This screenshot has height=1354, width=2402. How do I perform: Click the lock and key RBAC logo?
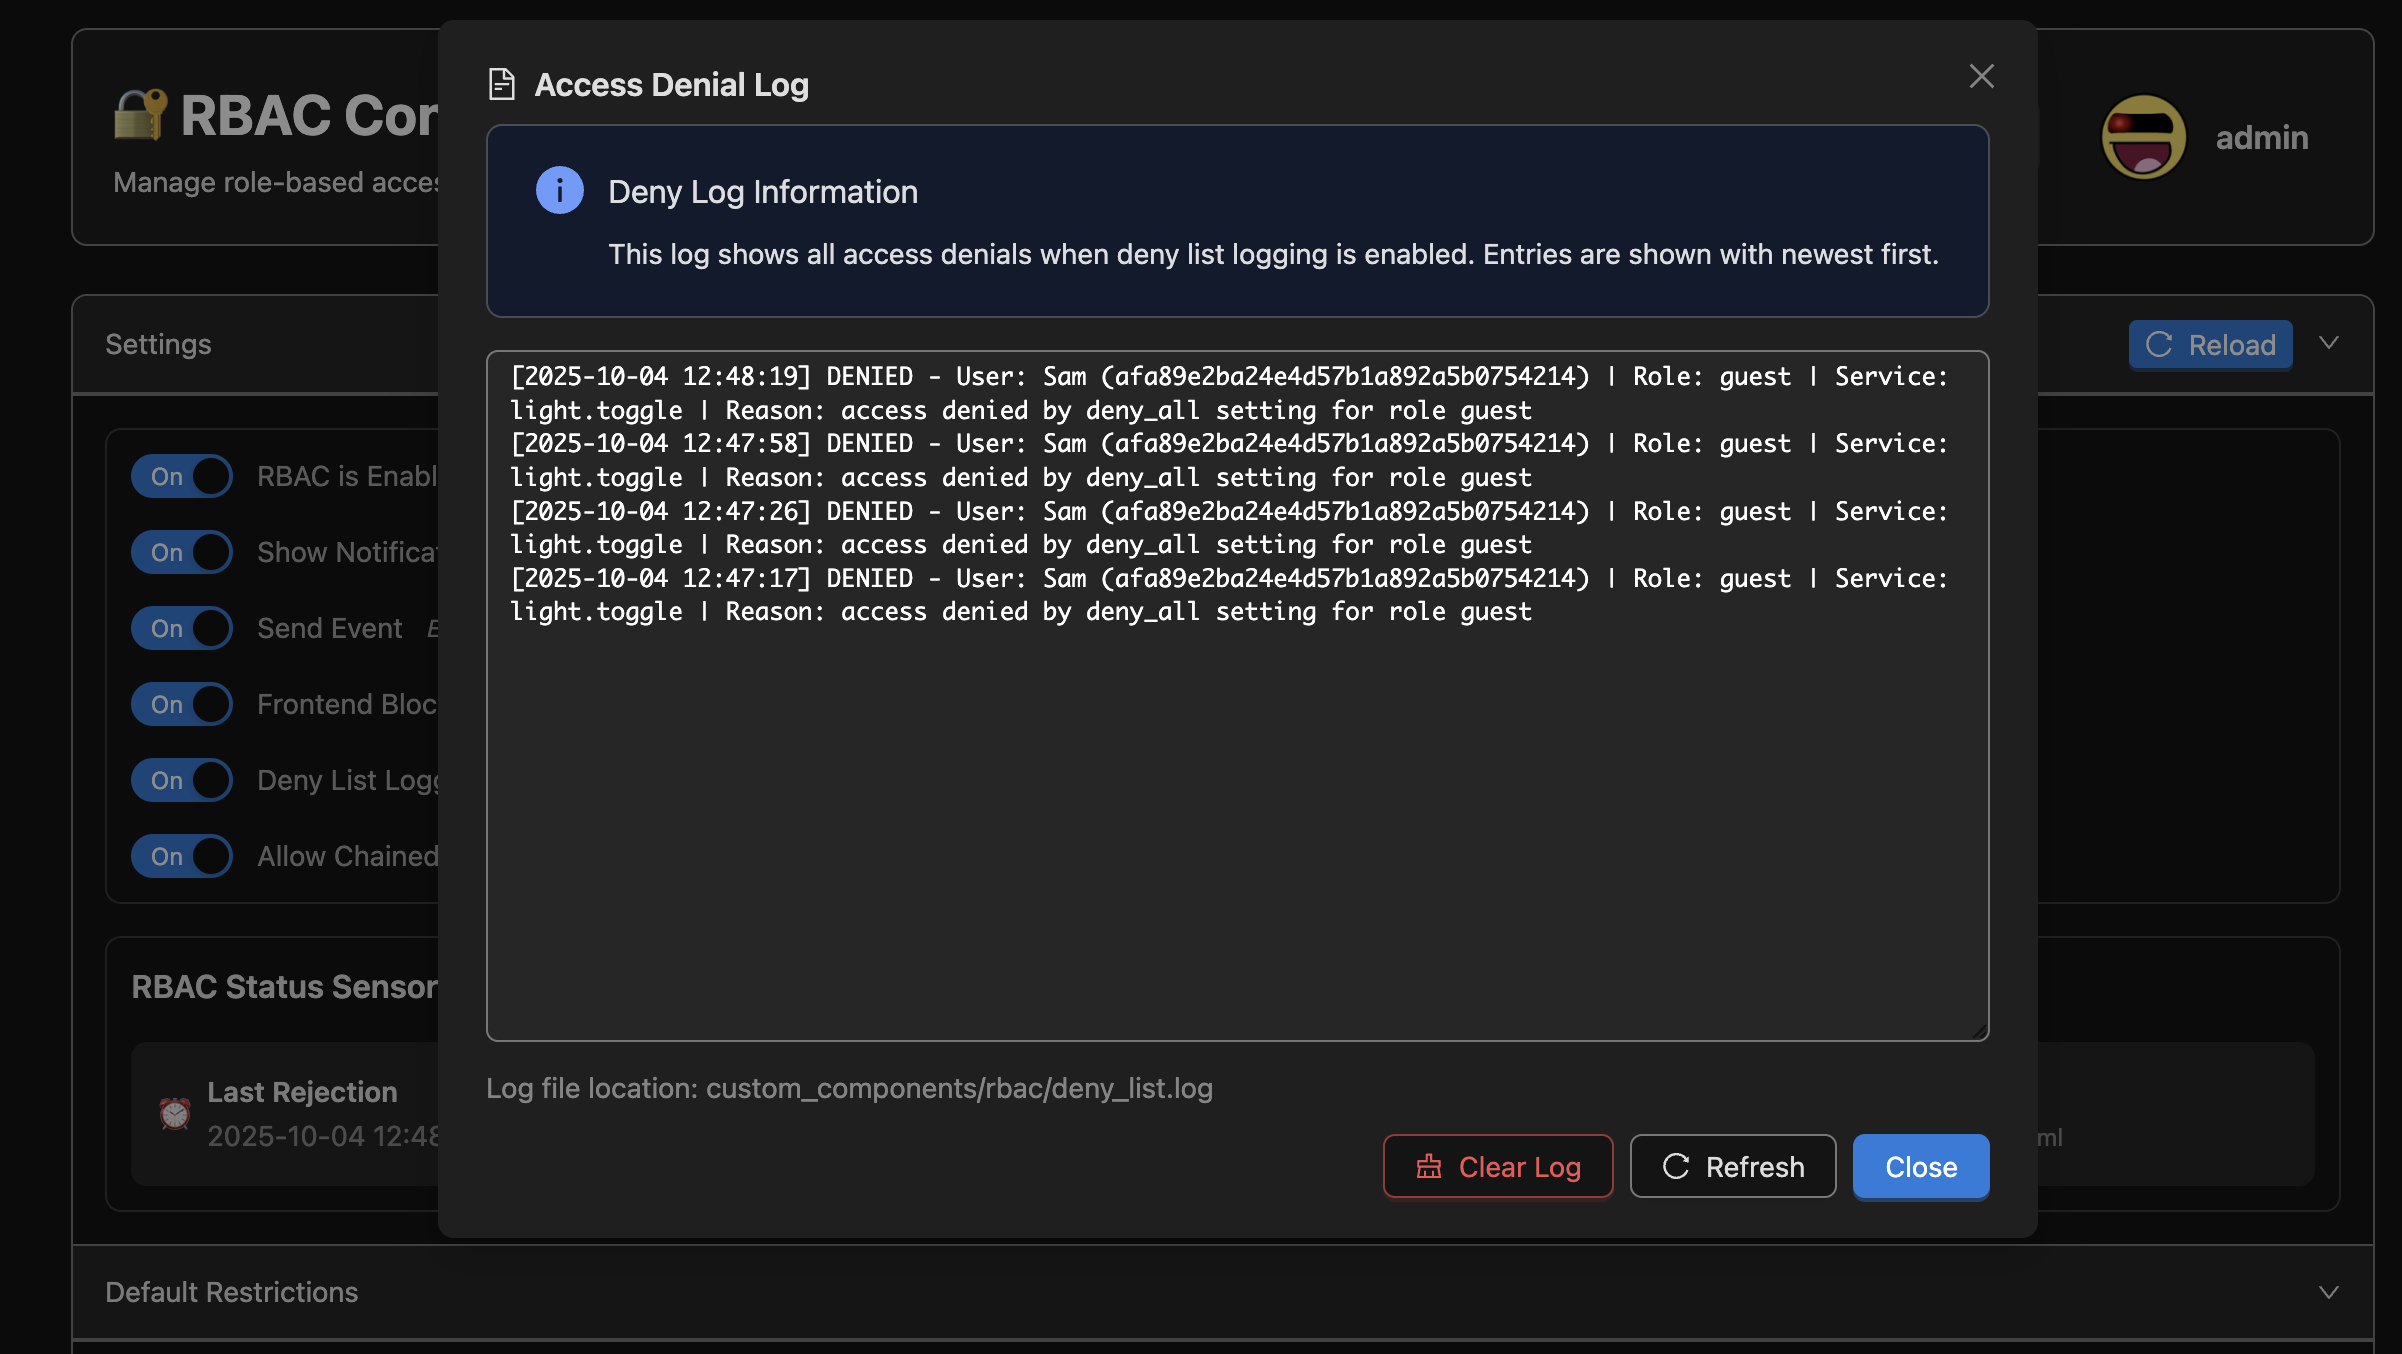(139, 114)
